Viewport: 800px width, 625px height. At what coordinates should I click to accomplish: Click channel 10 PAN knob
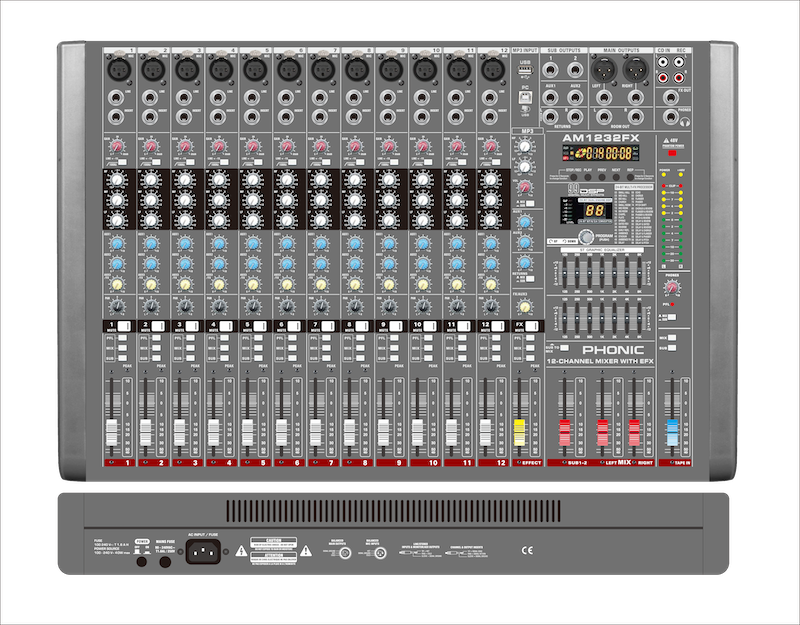[423, 306]
